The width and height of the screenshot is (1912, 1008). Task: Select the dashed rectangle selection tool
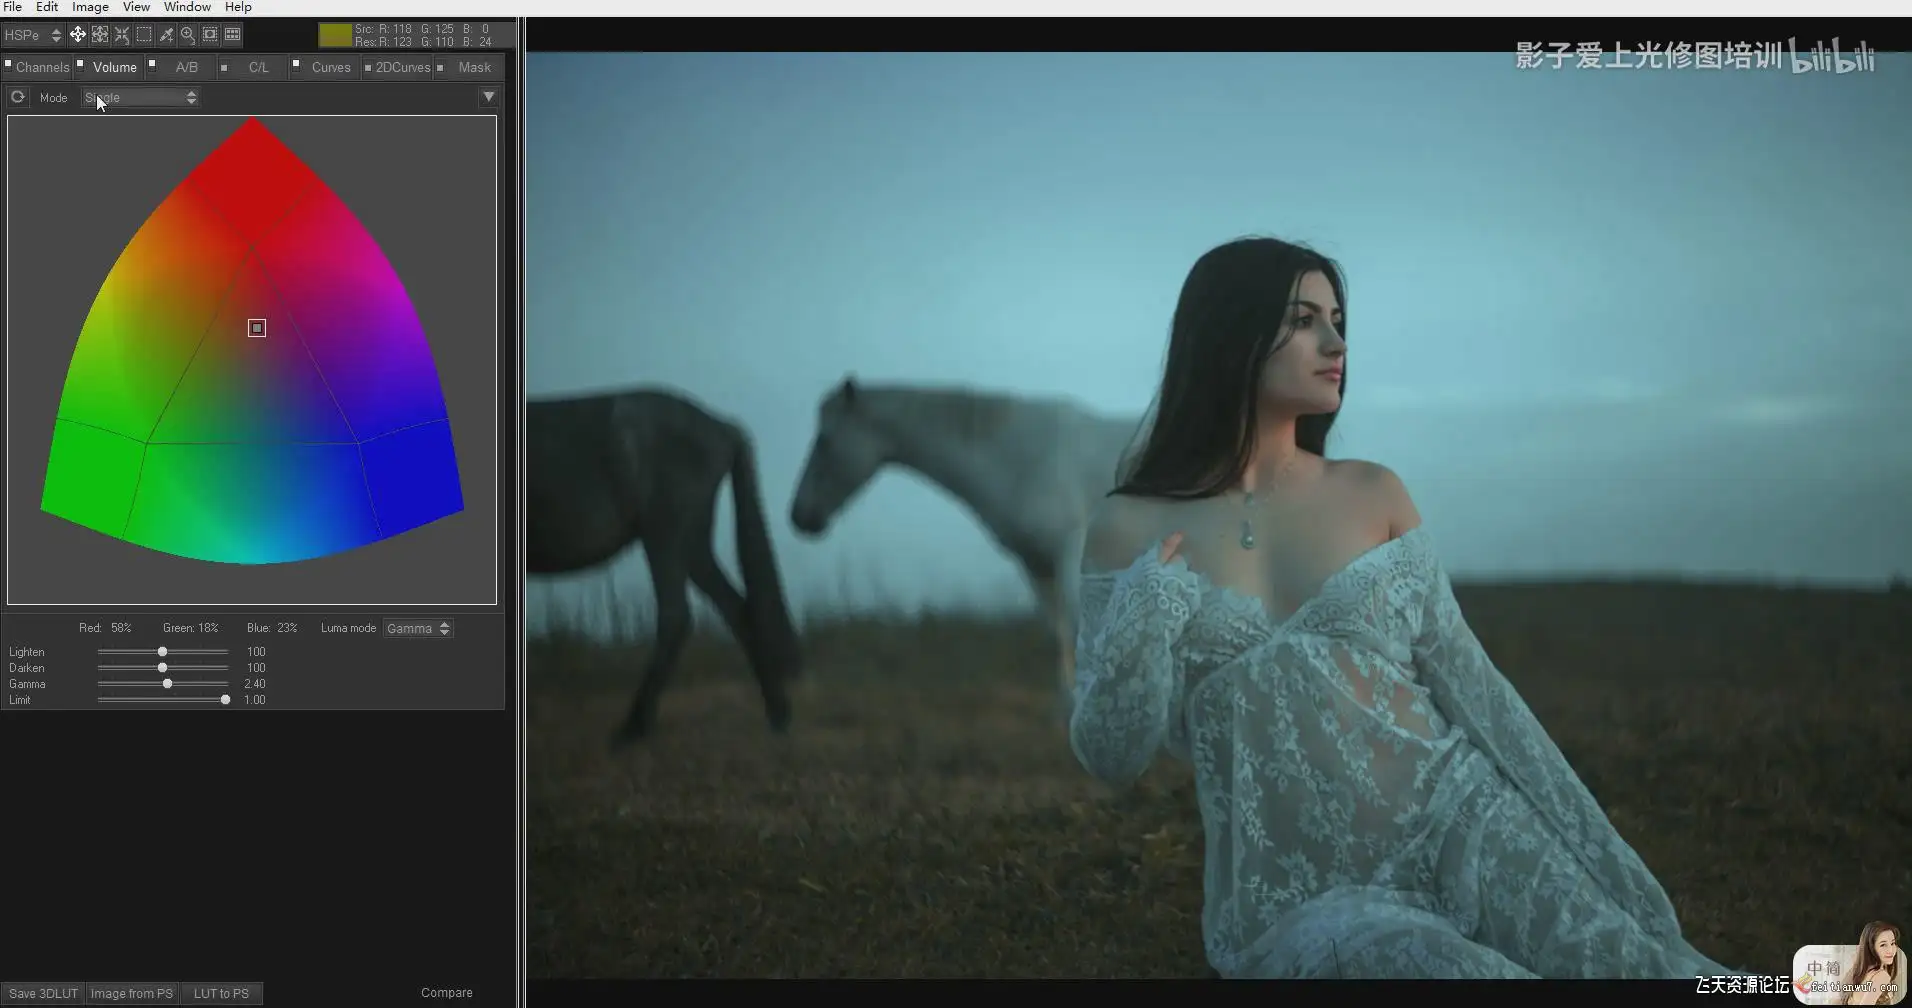[x=144, y=34]
